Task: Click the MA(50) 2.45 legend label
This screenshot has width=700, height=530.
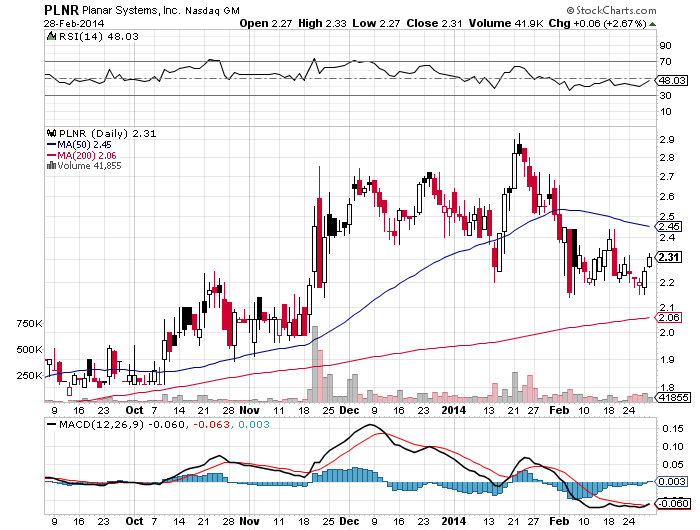Action: (84, 145)
